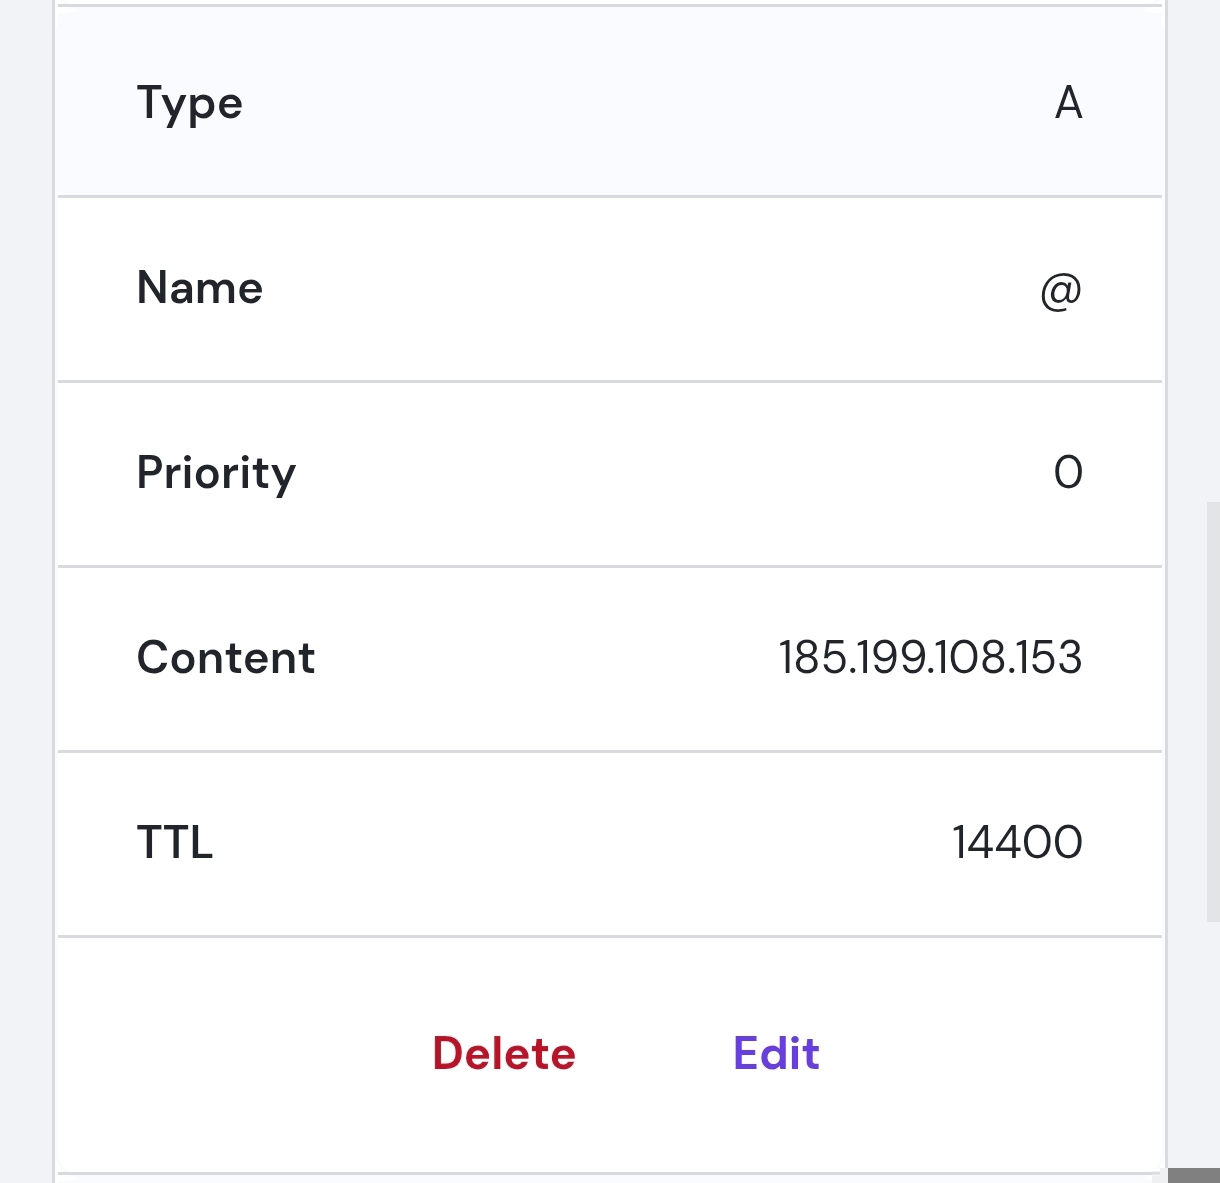This screenshot has height=1183, width=1220.
Task: Click the Priority field label
Action: pyautogui.click(x=216, y=474)
